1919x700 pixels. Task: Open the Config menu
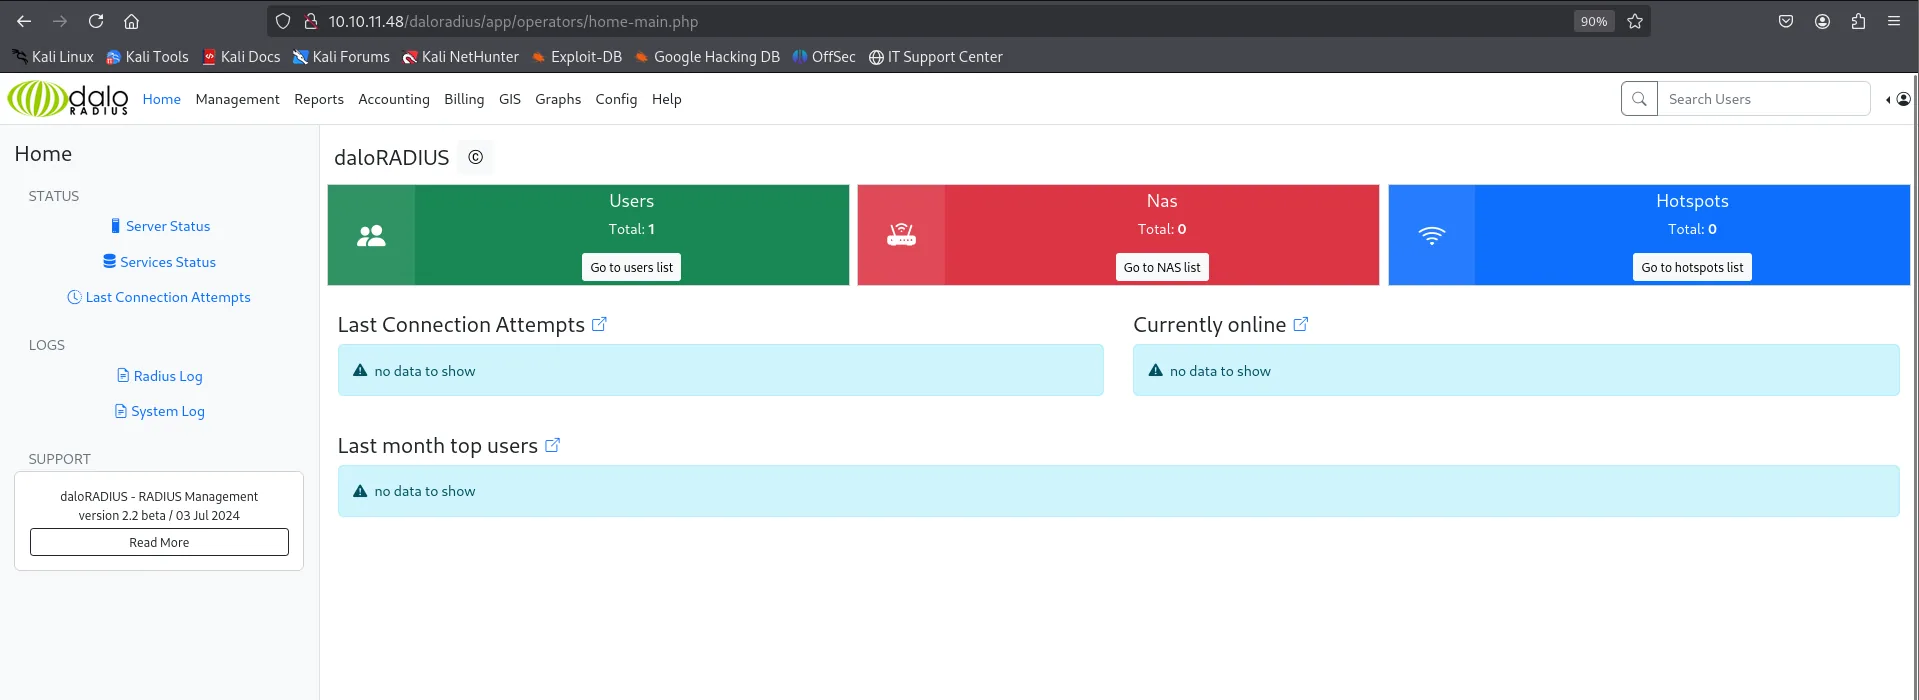(616, 99)
